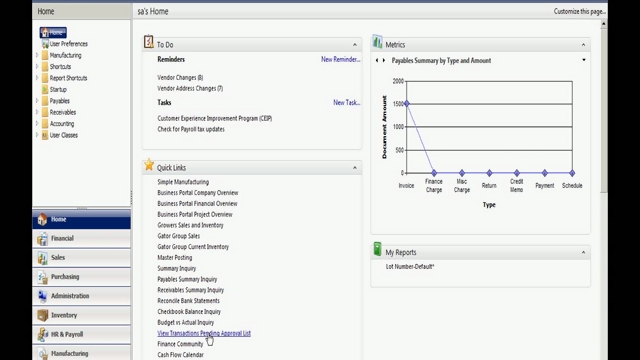Open Reconcile Bank Statements quick link
This screenshot has width=640, height=360.
(189, 301)
